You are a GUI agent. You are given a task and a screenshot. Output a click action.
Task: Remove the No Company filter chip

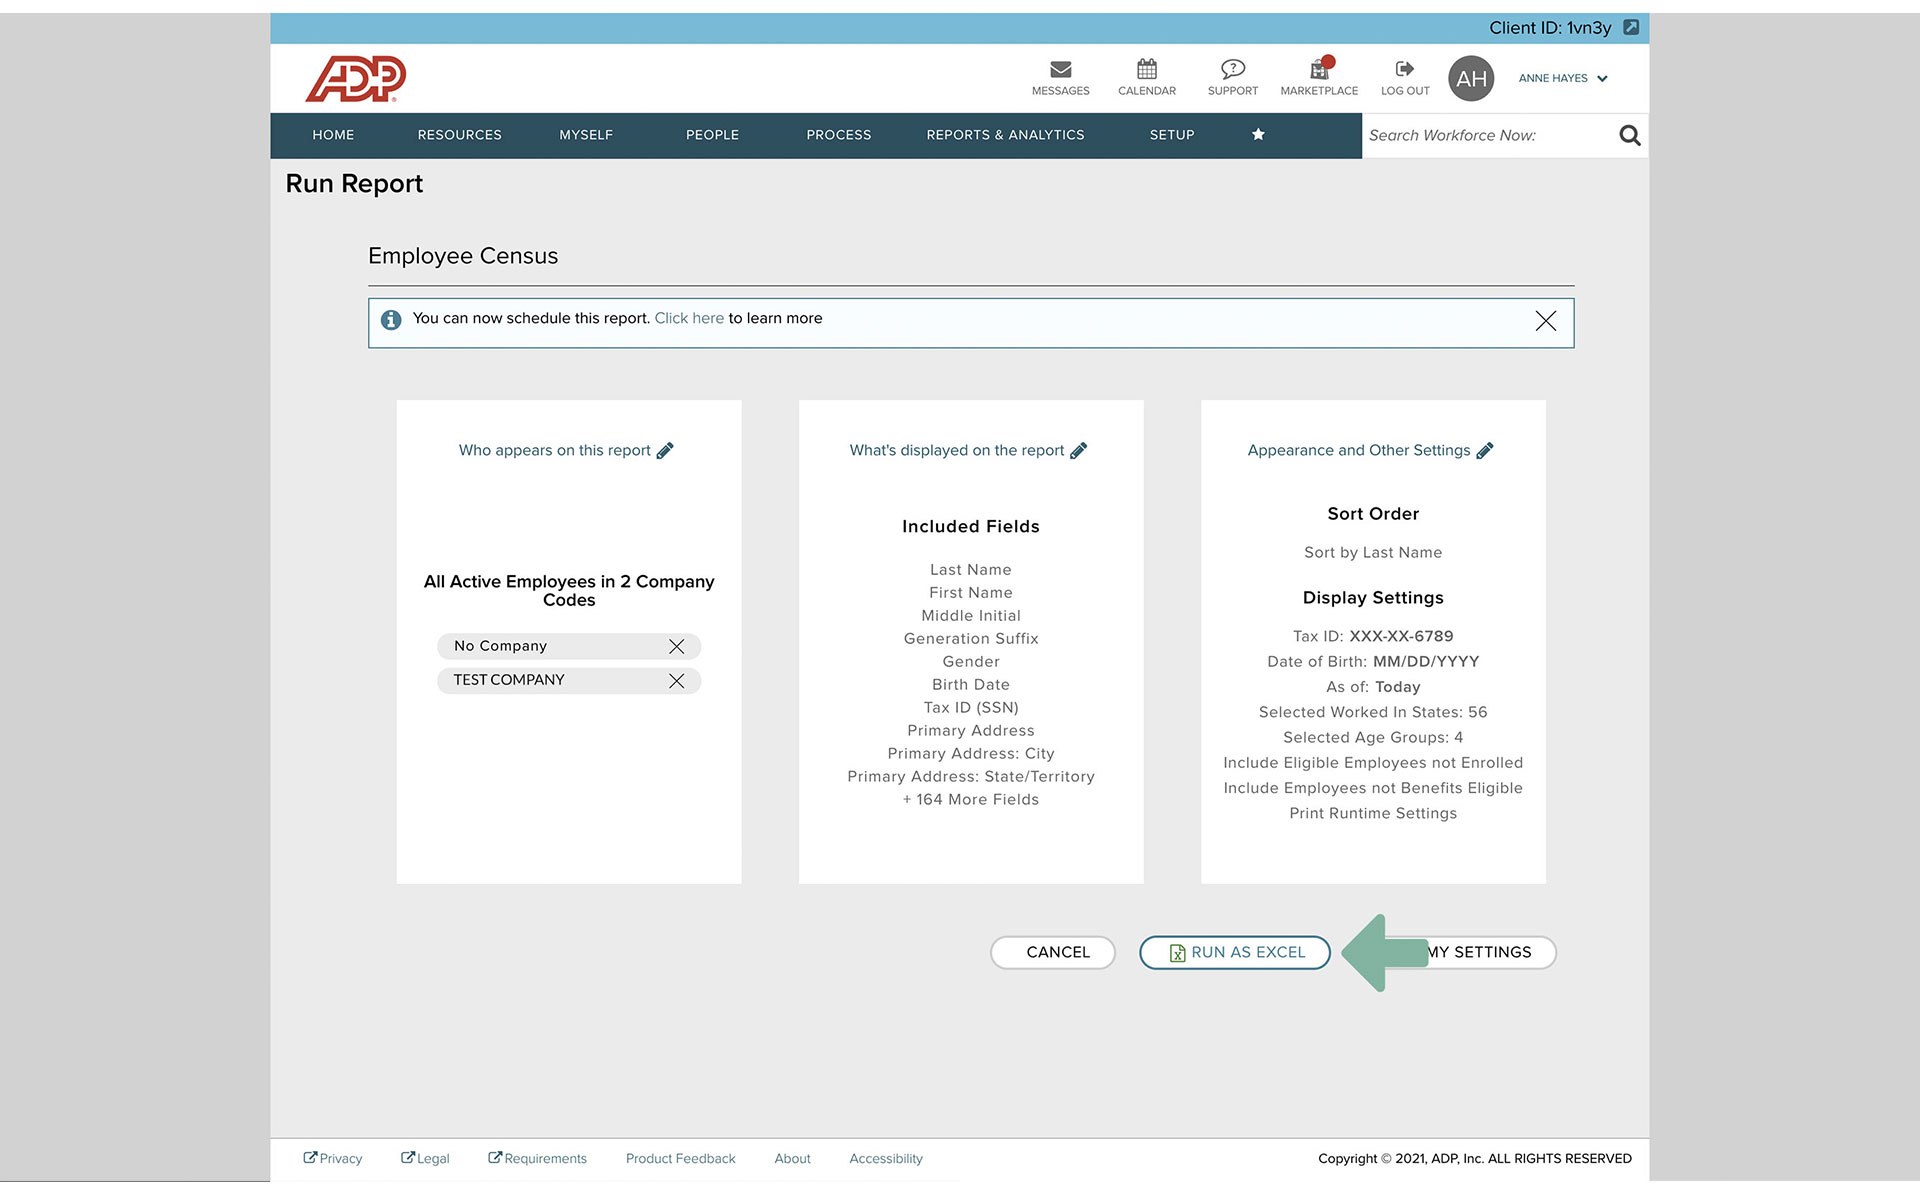pos(677,646)
